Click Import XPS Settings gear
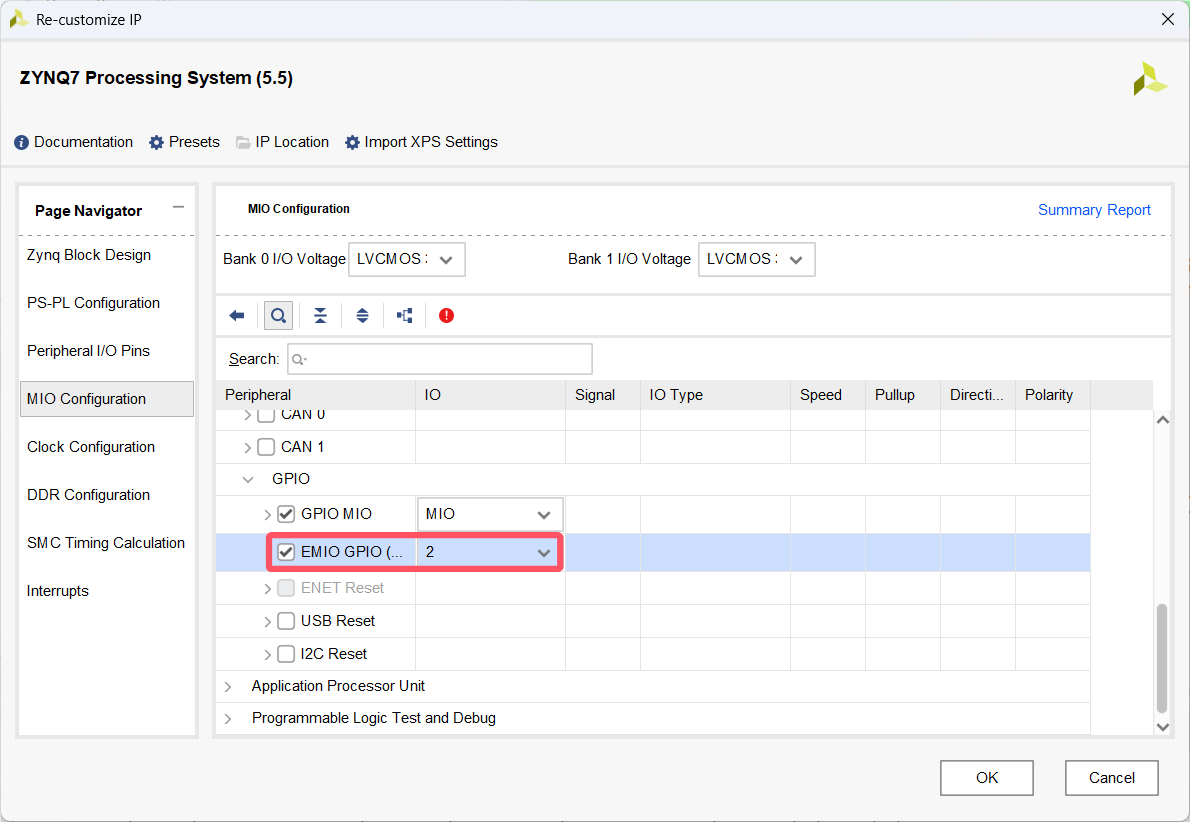Screen dimensions: 1190x822 click(x=421, y=142)
